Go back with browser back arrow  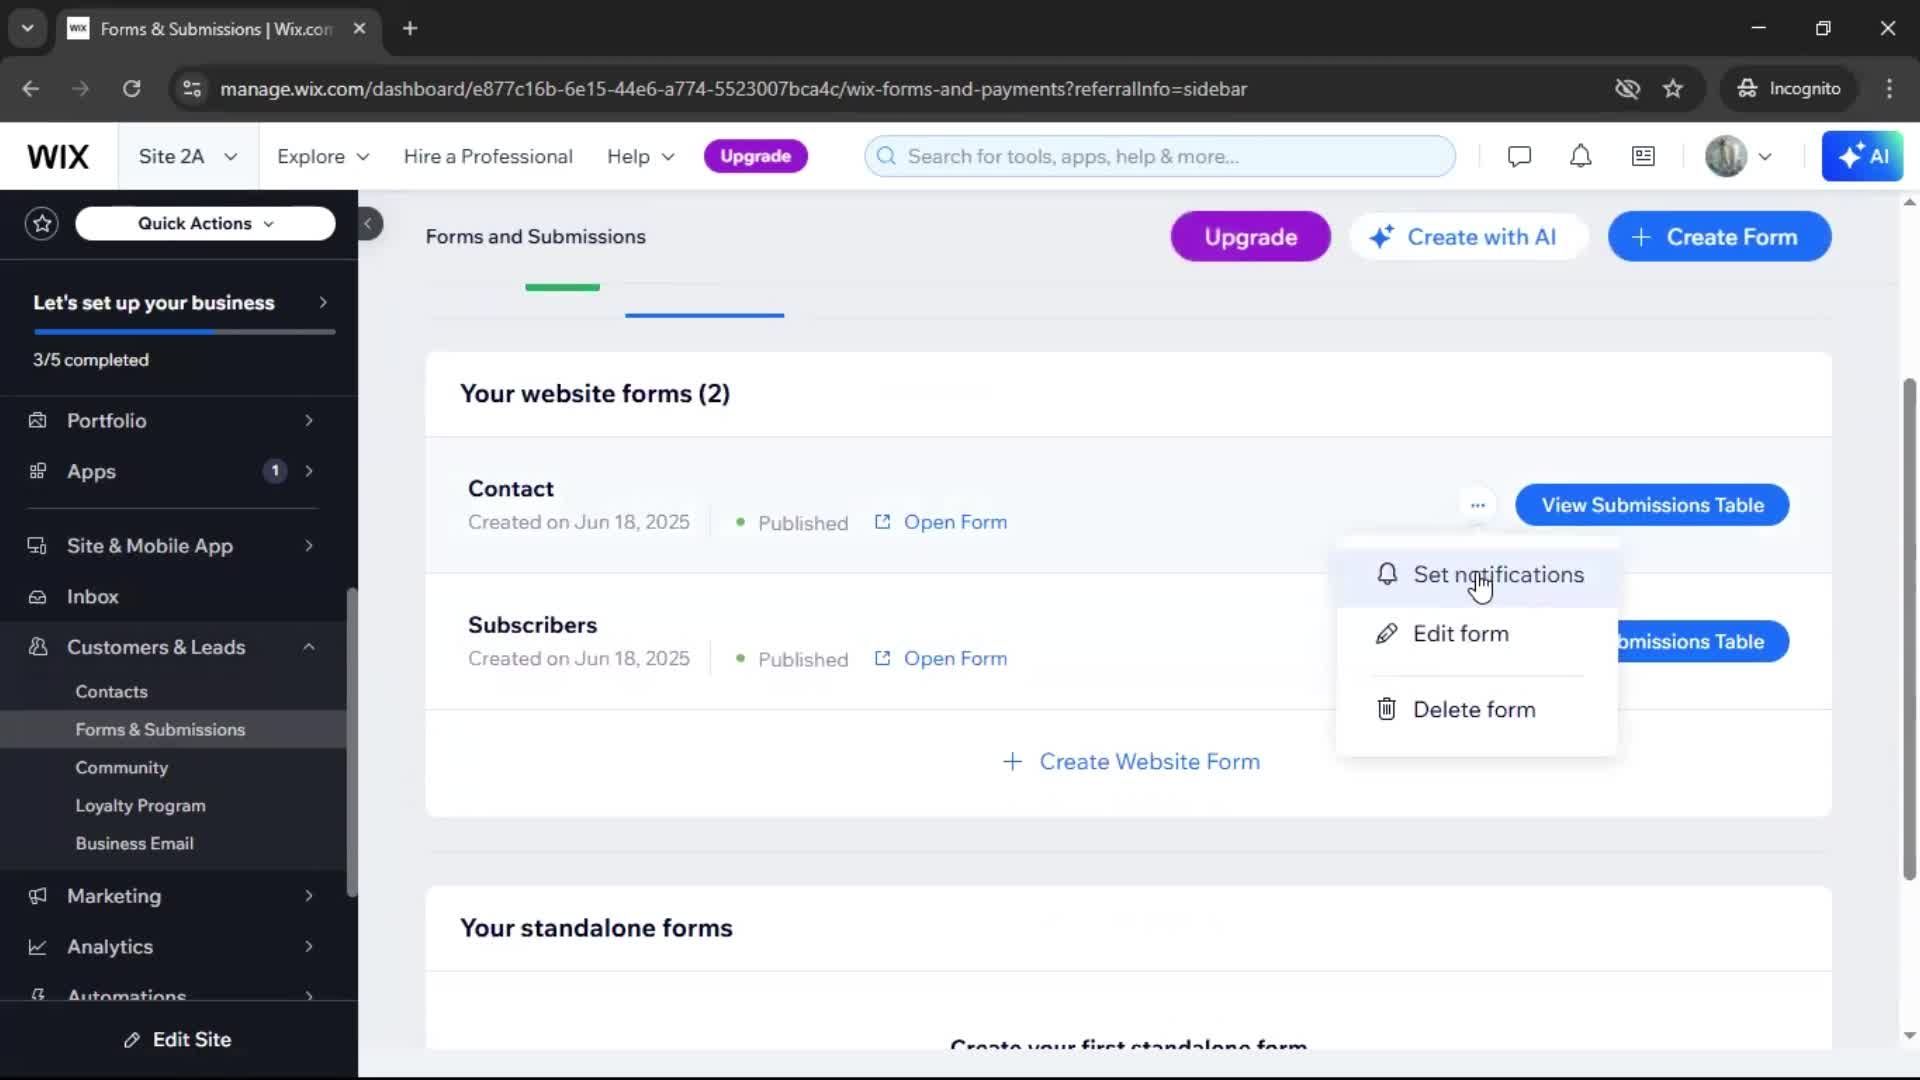coord(31,89)
